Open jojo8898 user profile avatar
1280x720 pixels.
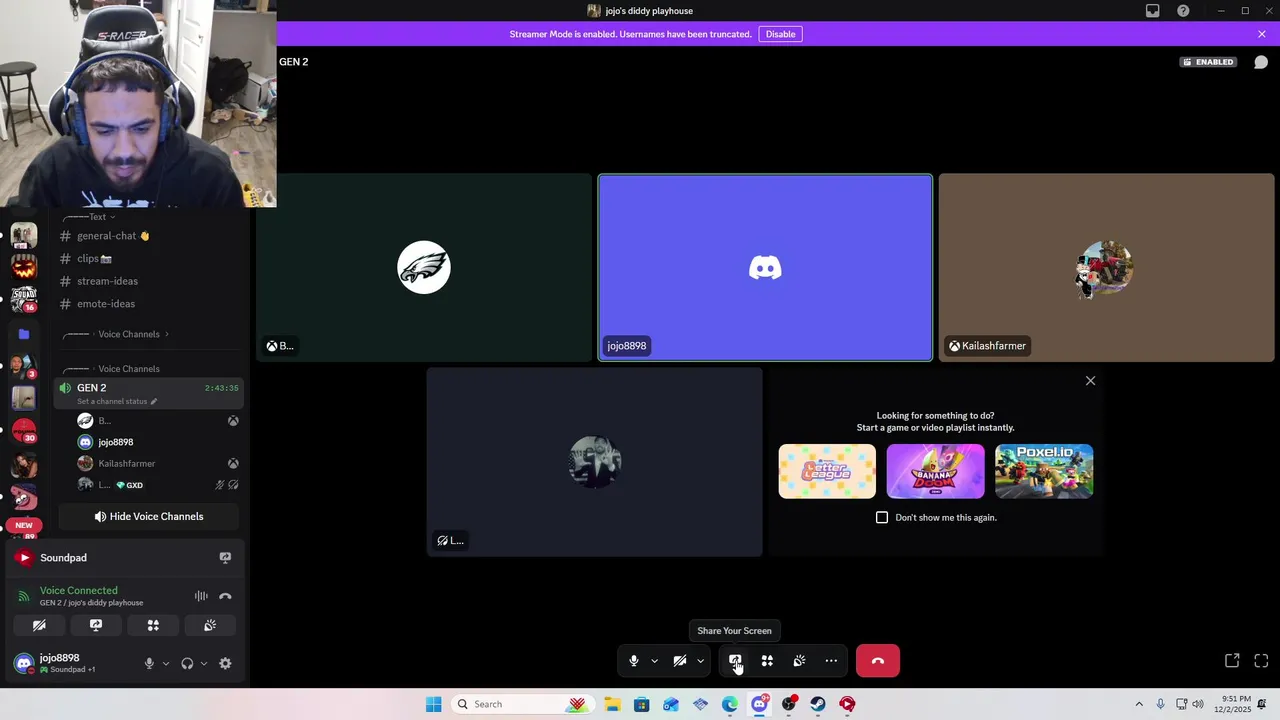point(24,664)
